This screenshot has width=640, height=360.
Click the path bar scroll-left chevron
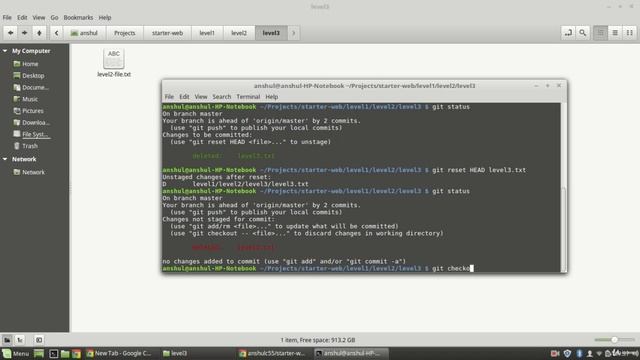[x=56, y=33]
